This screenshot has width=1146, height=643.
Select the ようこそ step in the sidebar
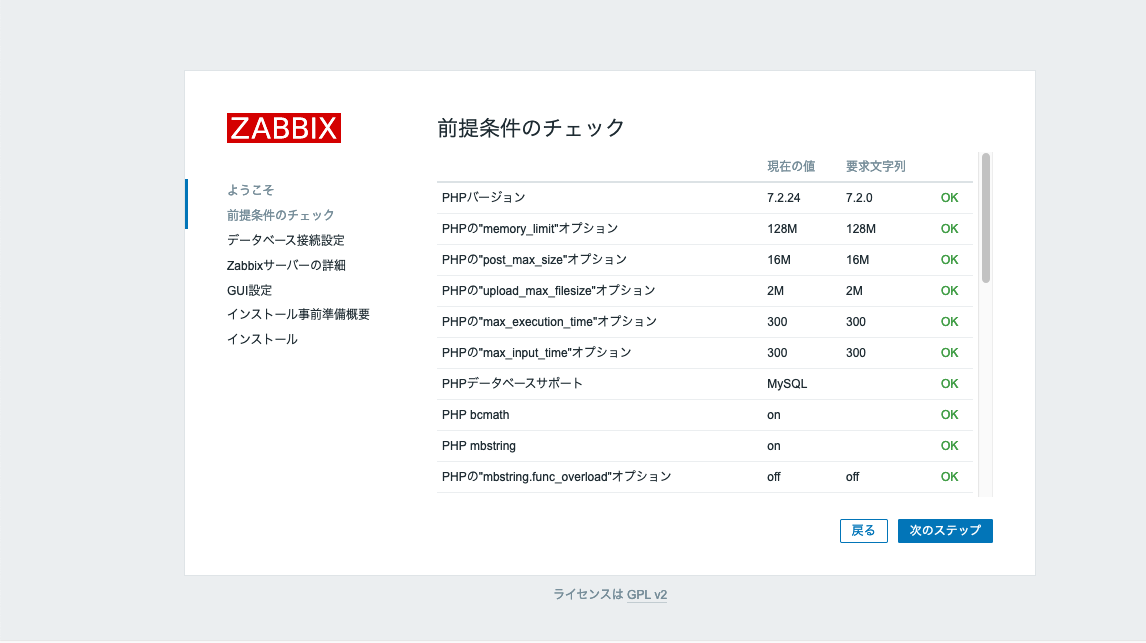[249, 190]
